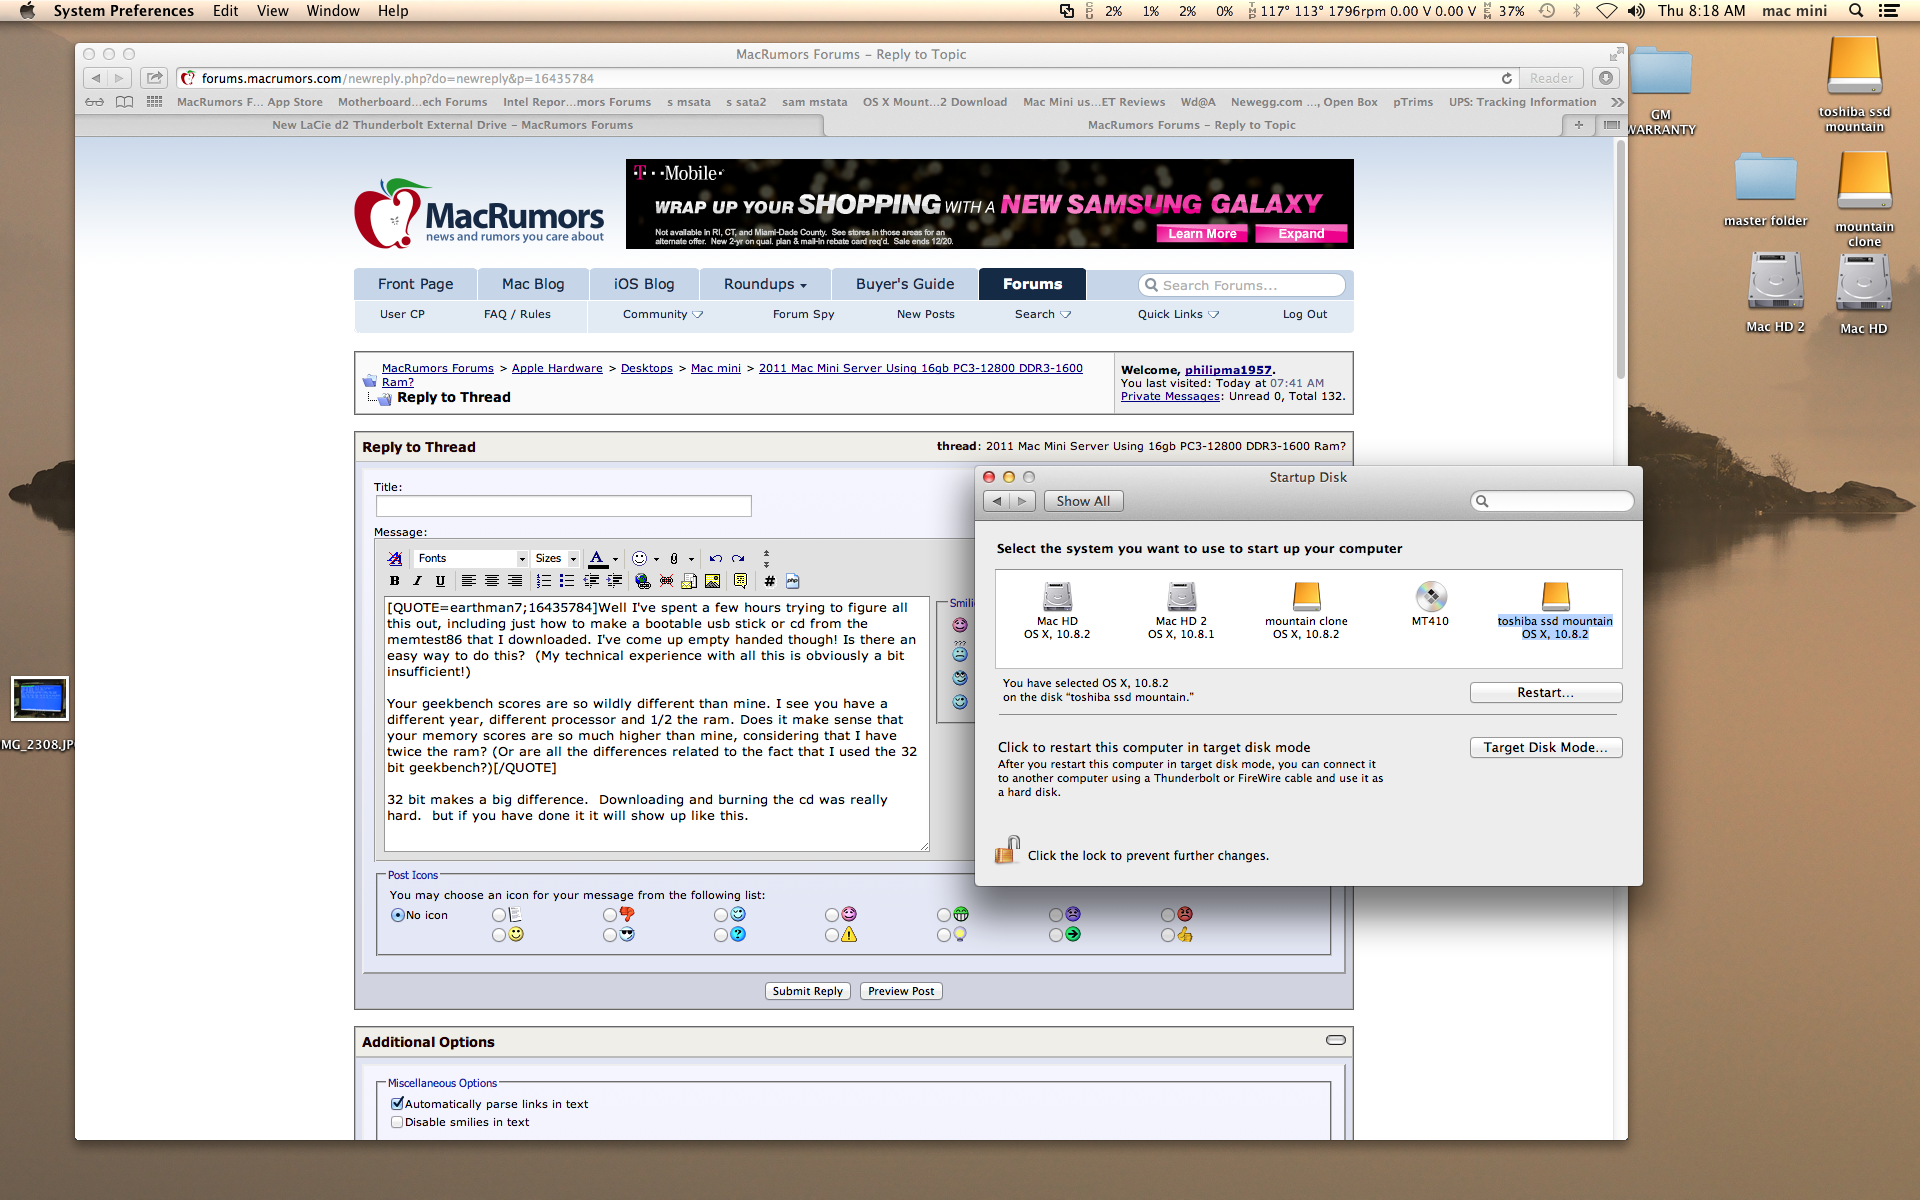
Task: Click the Title input field
Action: click(x=563, y=506)
